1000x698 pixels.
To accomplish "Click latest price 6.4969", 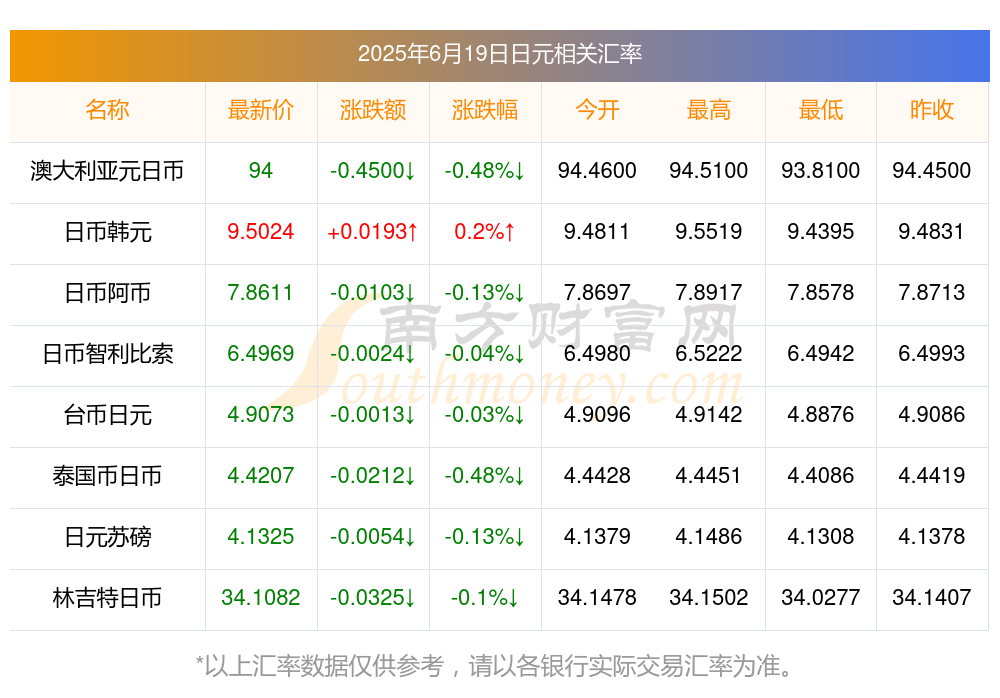I will 260,353.
